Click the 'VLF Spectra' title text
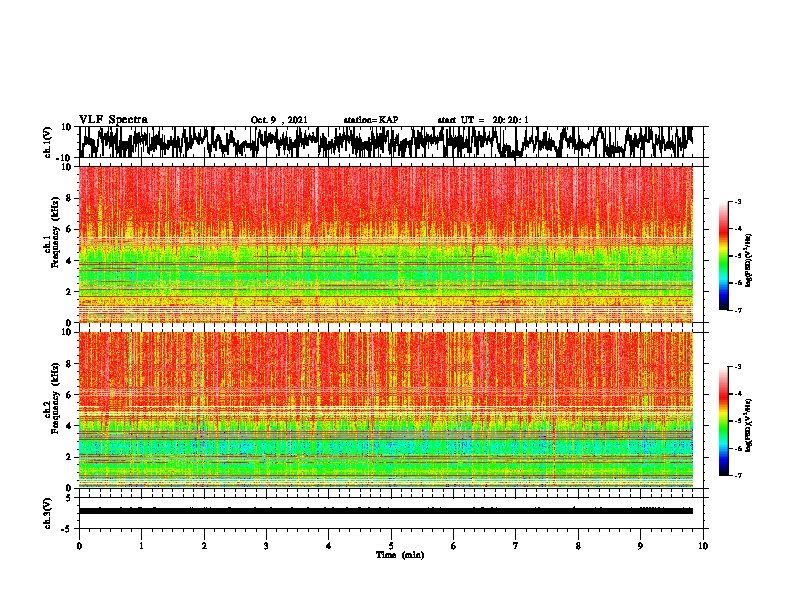 tap(113, 119)
